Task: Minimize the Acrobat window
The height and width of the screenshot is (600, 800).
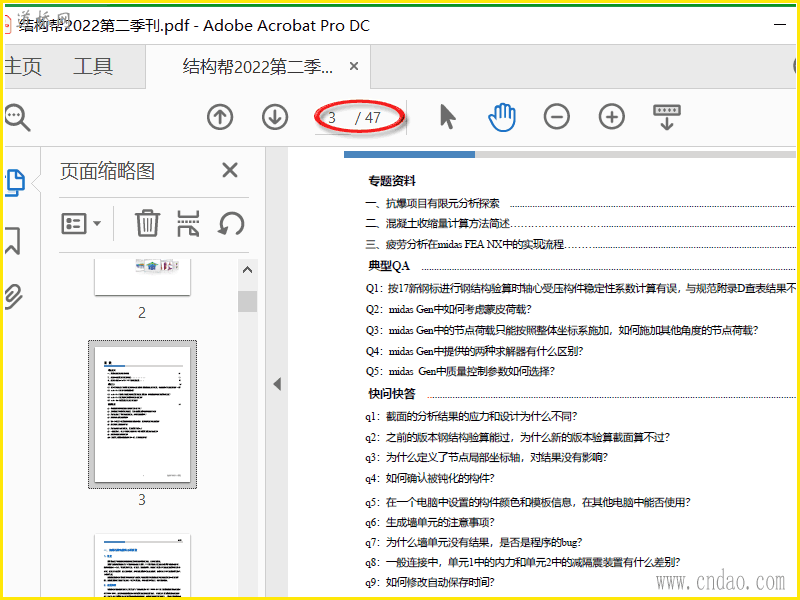Action: coord(780,24)
